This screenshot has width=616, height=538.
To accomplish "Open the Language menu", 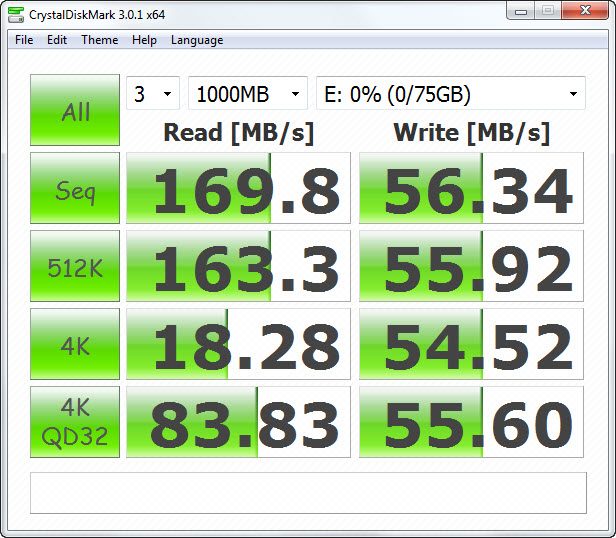I will point(197,40).
